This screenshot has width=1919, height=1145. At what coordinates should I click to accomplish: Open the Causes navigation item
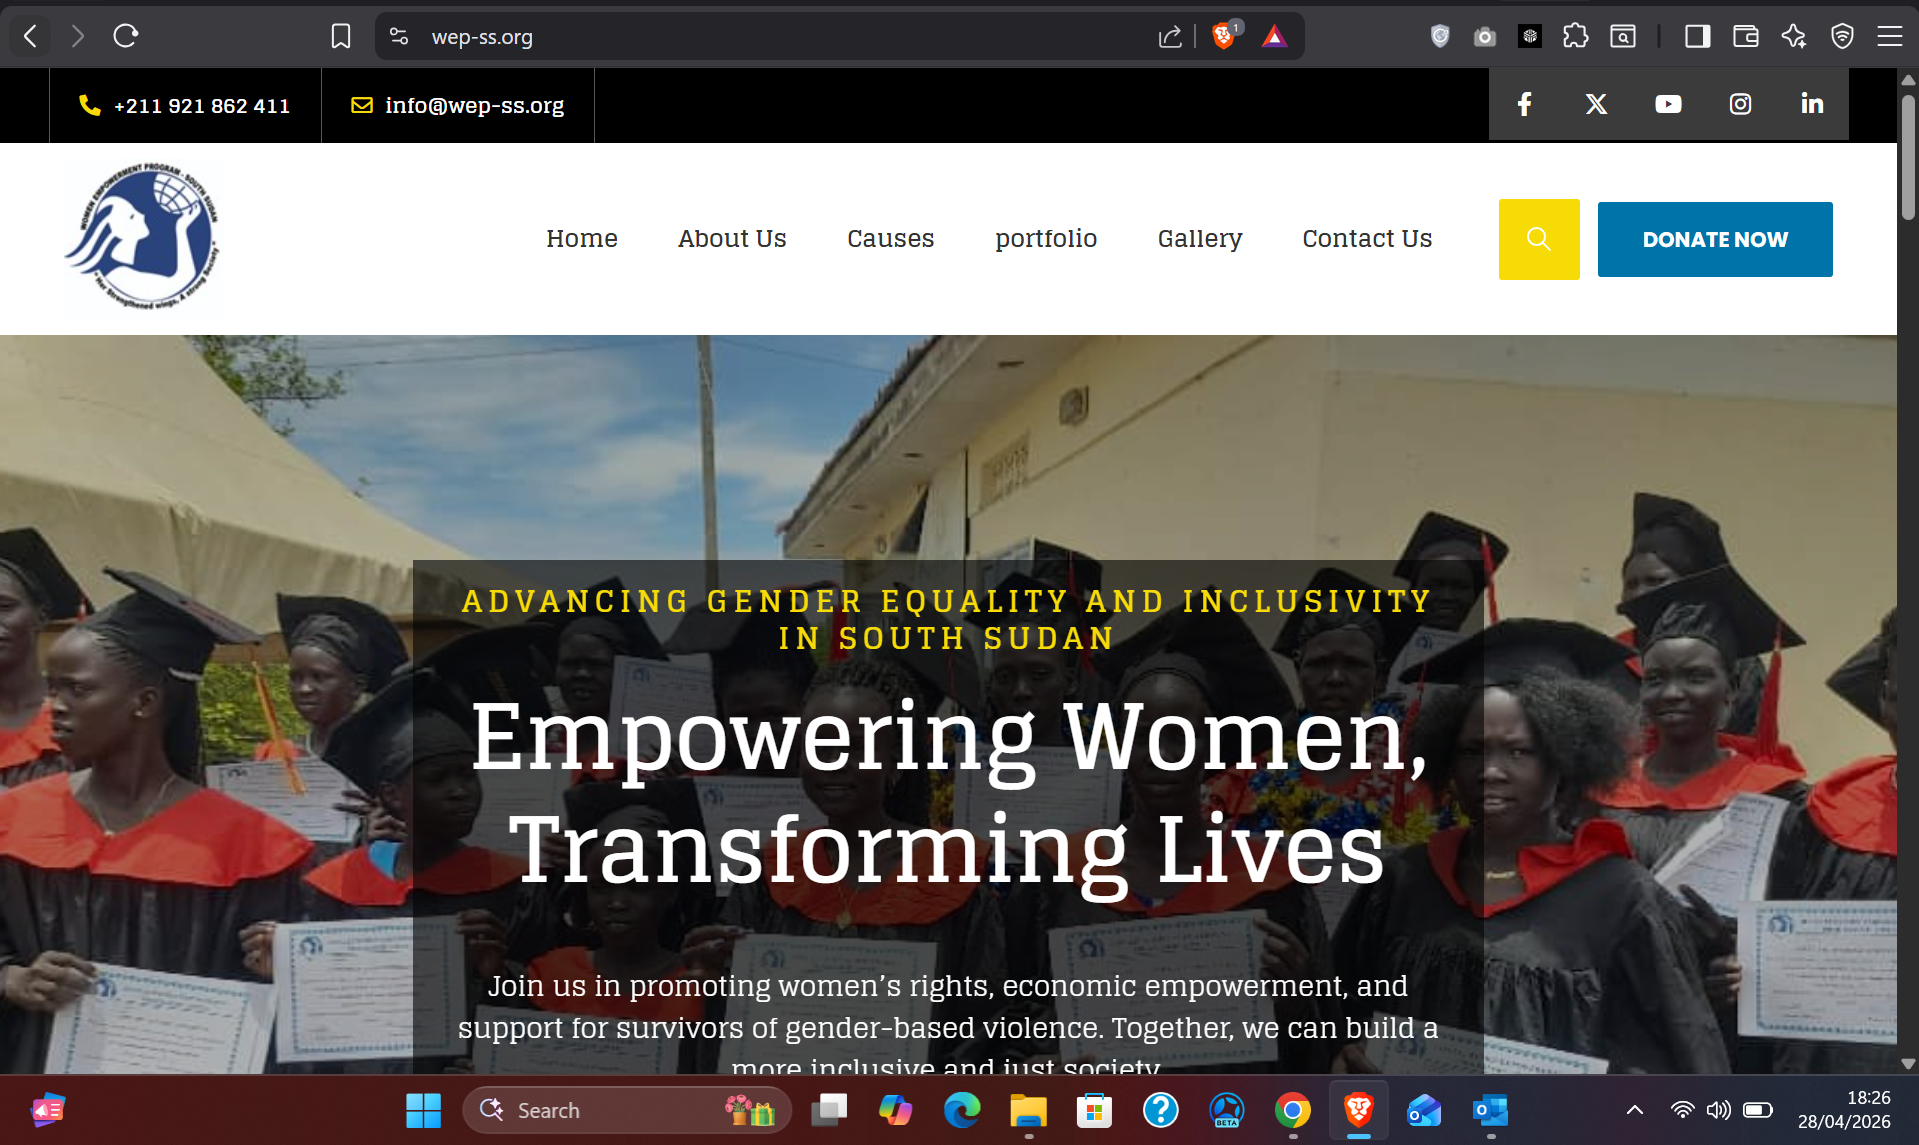(890, 239)
